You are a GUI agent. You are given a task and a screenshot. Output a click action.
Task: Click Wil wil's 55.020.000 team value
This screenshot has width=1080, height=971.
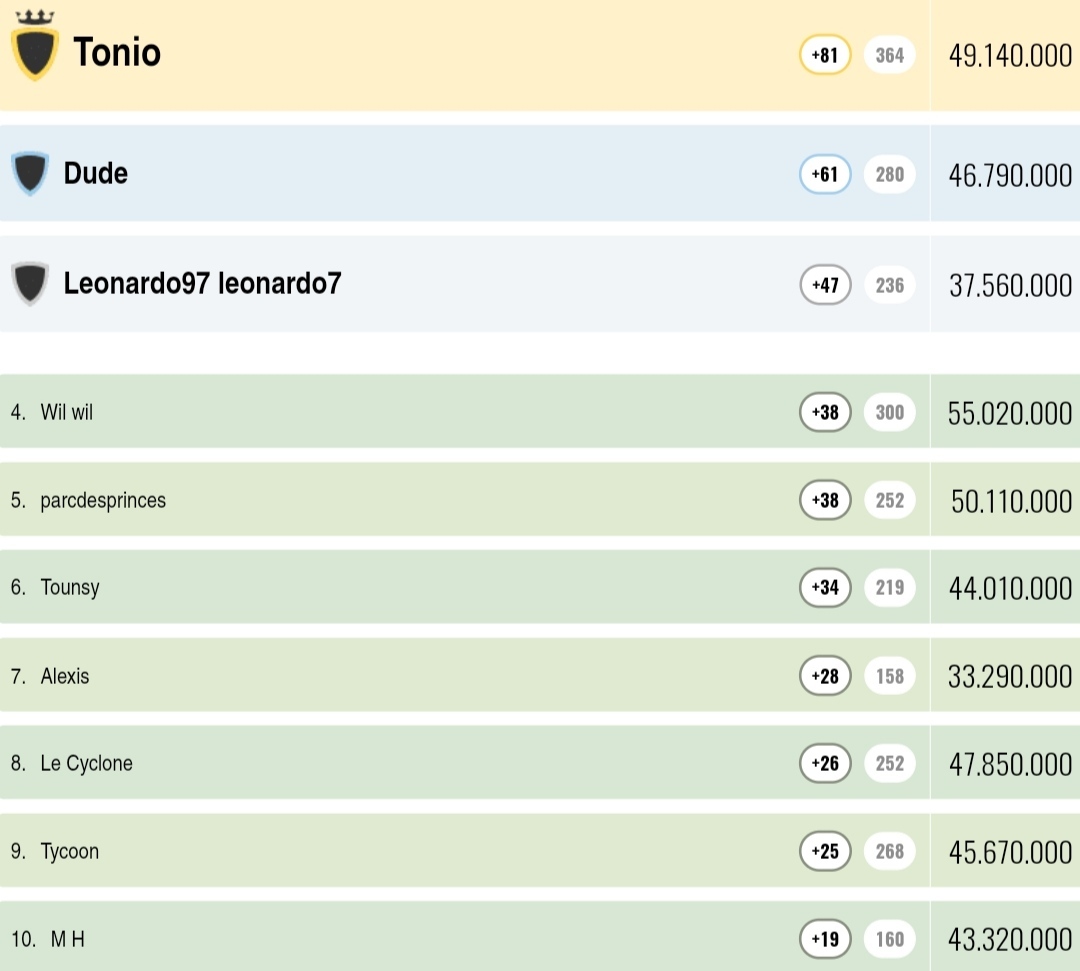pos(1009,413)
